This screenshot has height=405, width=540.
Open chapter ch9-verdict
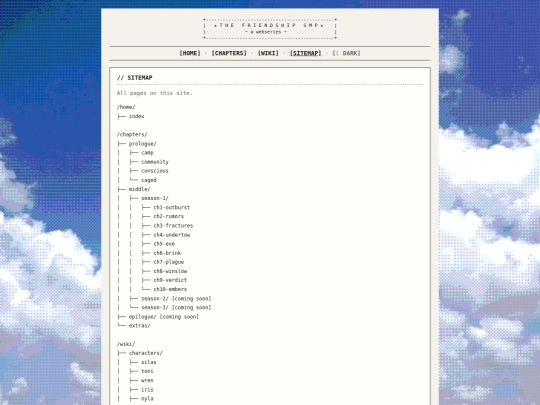tap(170, 280)
